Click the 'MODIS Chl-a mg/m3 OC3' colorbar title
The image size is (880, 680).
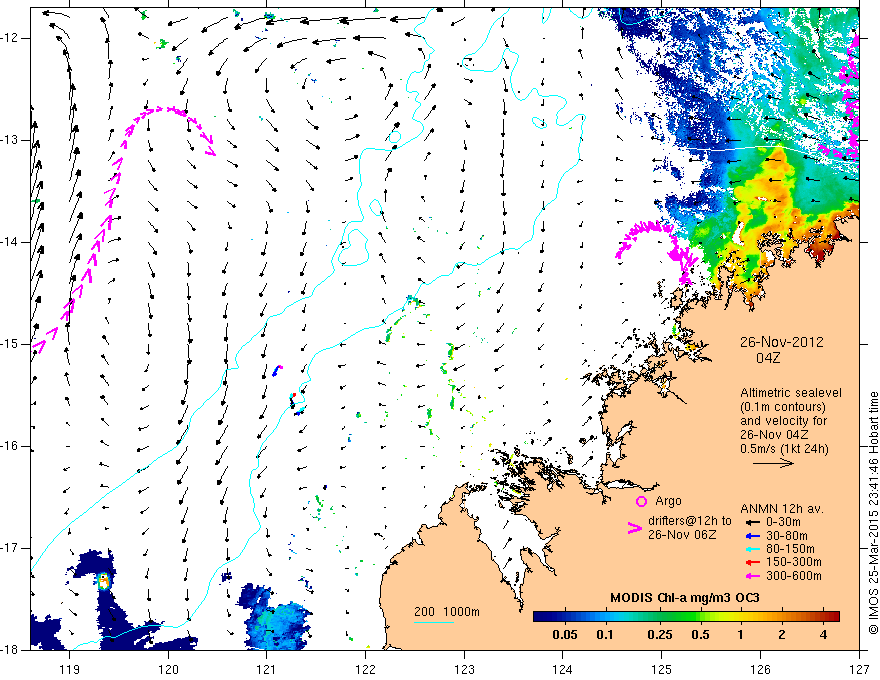[x=685, y=598]
